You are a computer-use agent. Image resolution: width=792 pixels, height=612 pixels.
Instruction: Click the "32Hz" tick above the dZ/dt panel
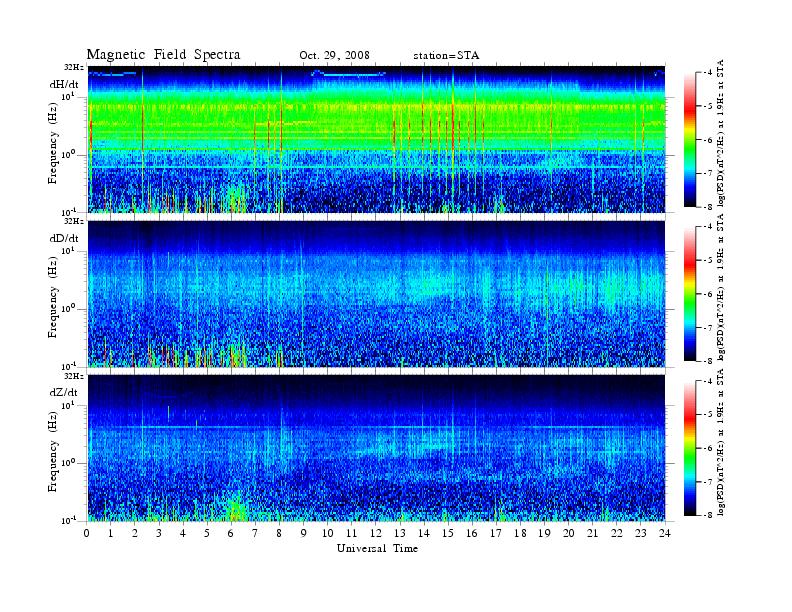coord(74,376)
